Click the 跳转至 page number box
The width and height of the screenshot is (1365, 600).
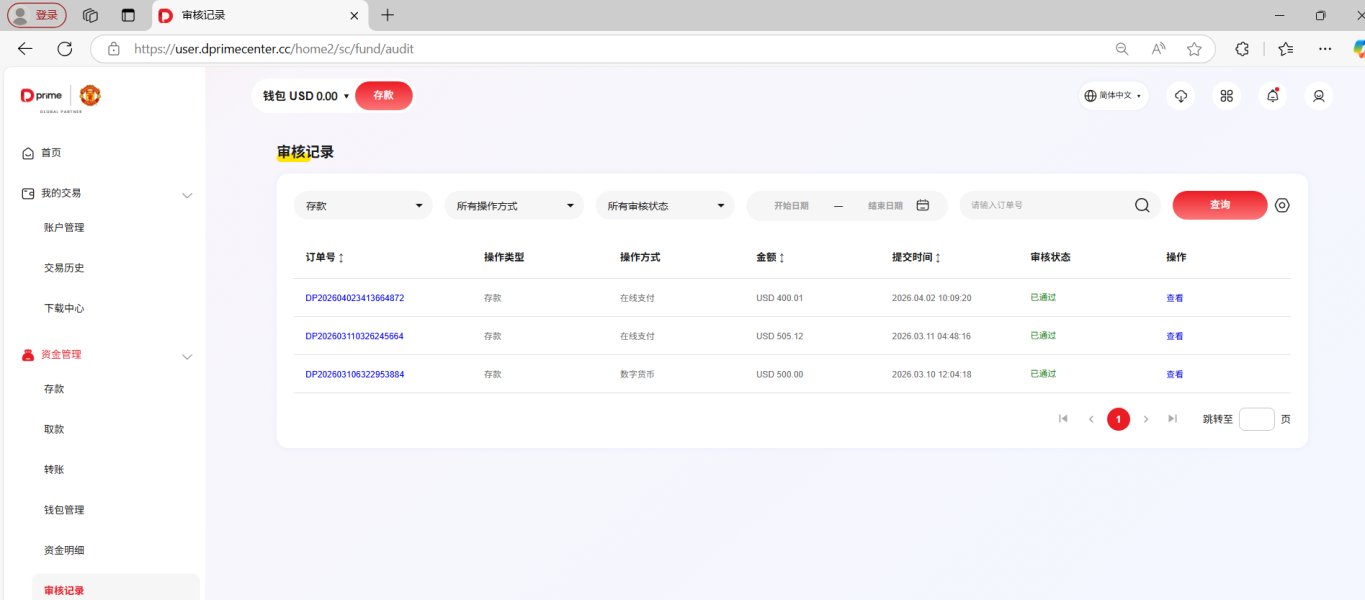(1257, 419)
